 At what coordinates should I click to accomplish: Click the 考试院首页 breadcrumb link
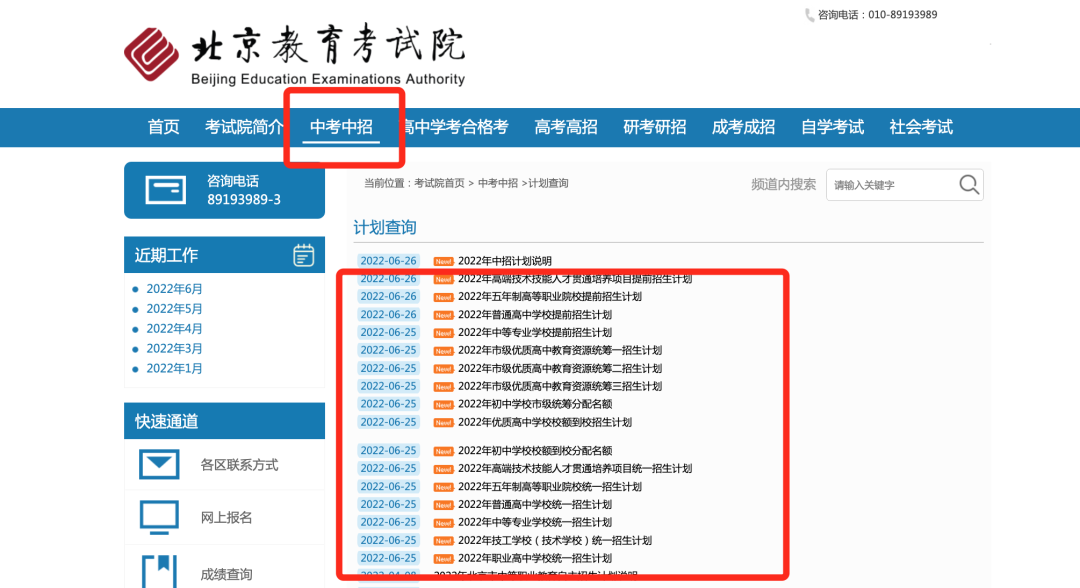439,184
